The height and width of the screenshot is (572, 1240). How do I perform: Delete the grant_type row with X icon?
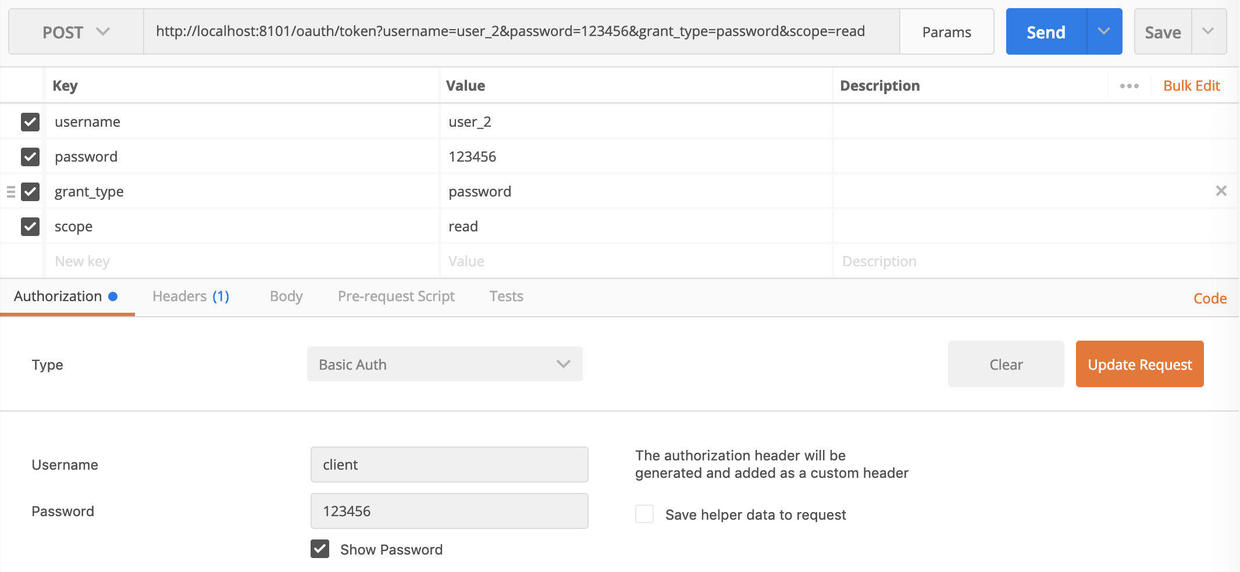pyautogui.click(x=1221, y=191)
